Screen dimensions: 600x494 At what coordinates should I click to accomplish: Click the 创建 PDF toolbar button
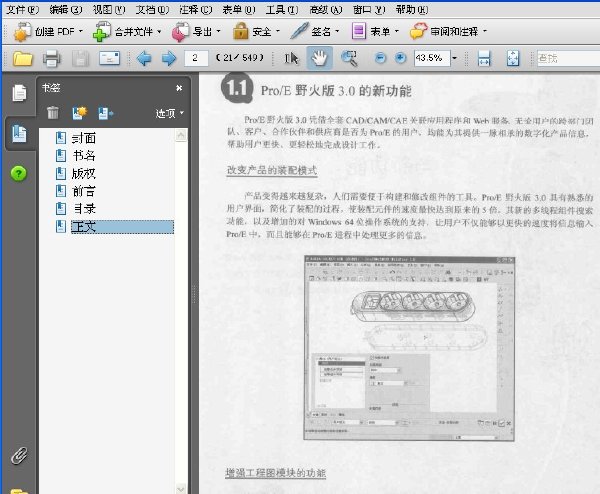tap(48, 31)
